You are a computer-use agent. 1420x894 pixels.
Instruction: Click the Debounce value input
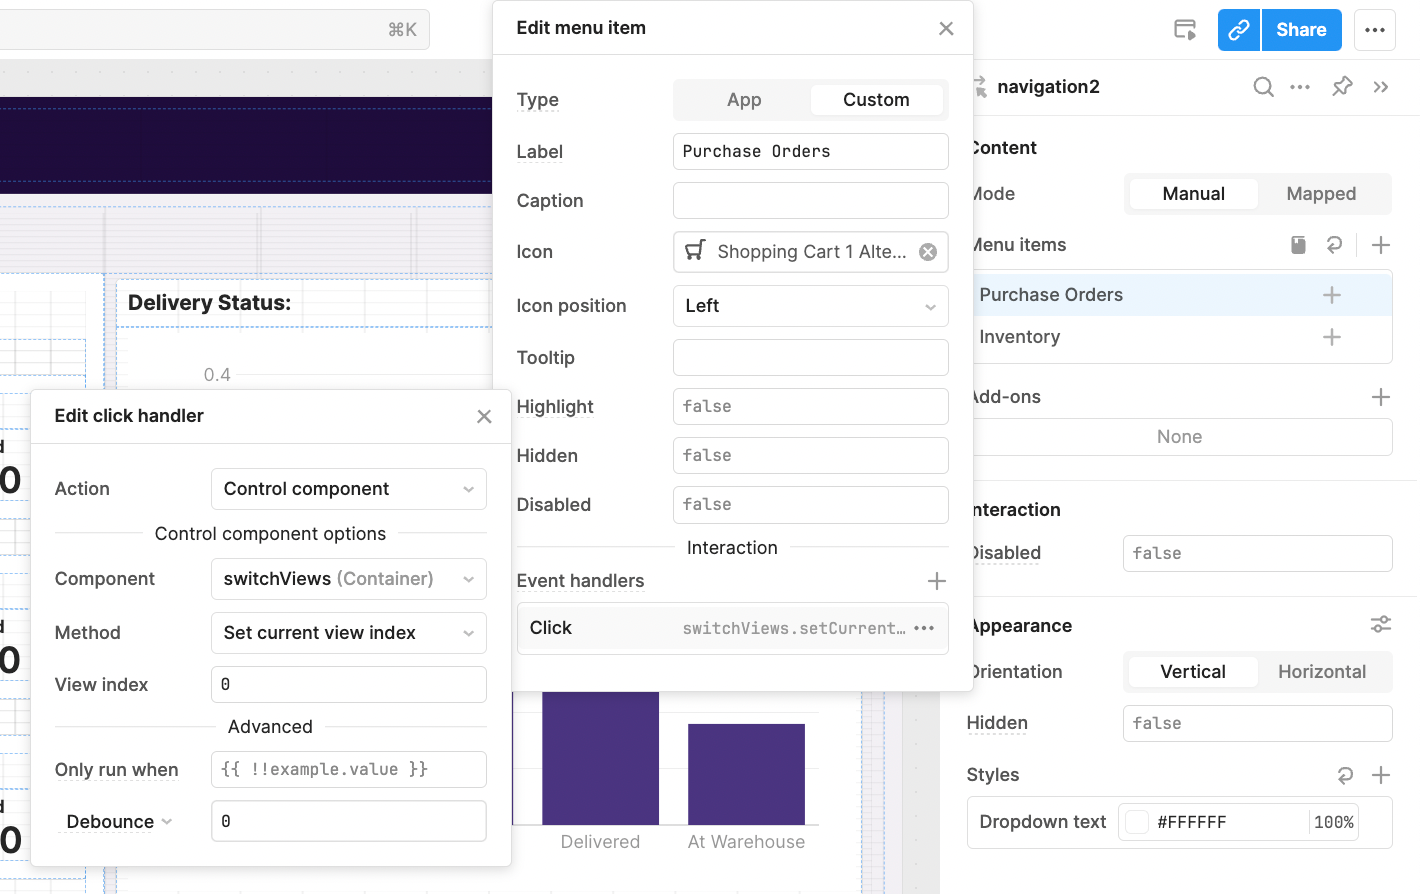point(348,821)
